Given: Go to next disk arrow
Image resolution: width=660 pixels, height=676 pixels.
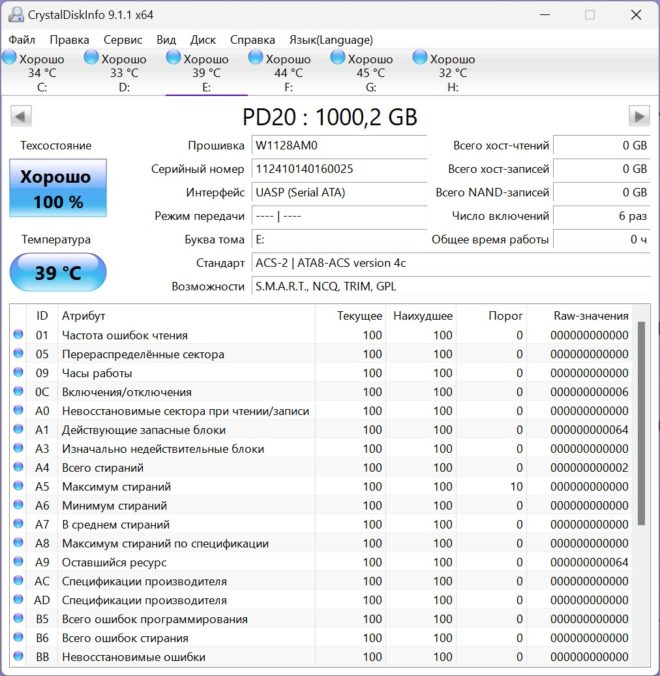Looking at the screenshot, I should 639,116.
